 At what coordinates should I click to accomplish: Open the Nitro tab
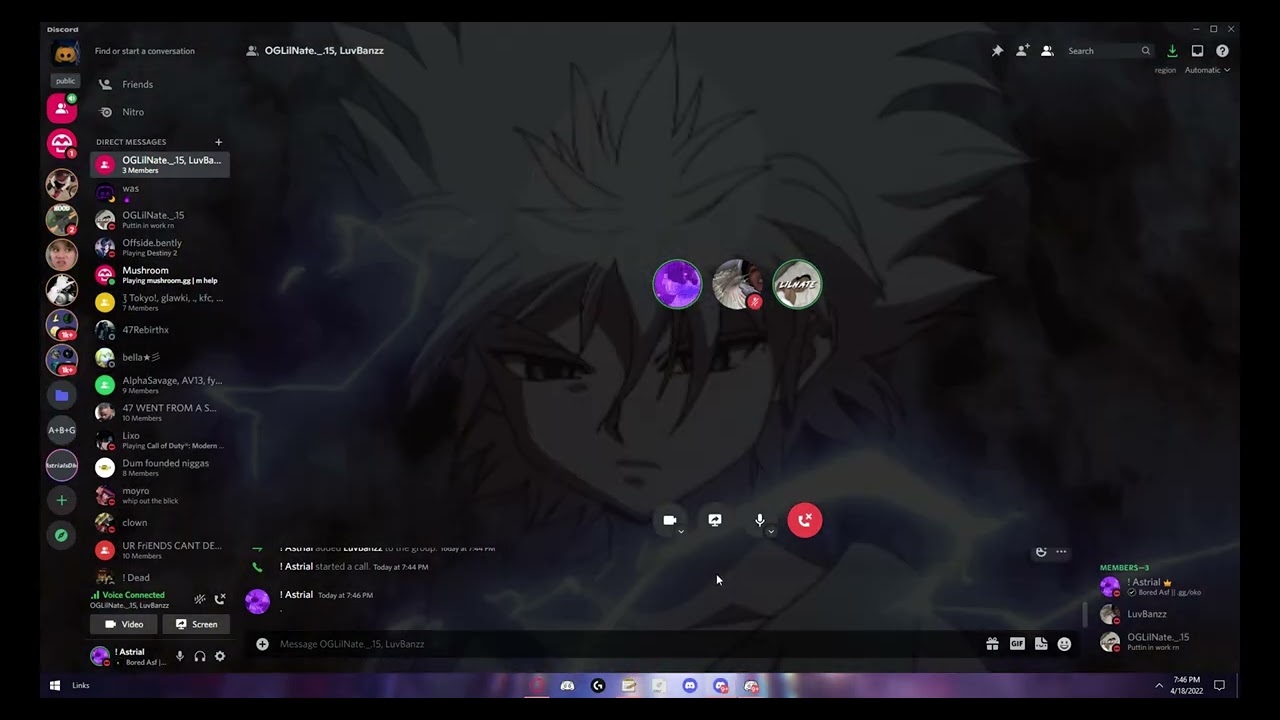tap(160, 112)
